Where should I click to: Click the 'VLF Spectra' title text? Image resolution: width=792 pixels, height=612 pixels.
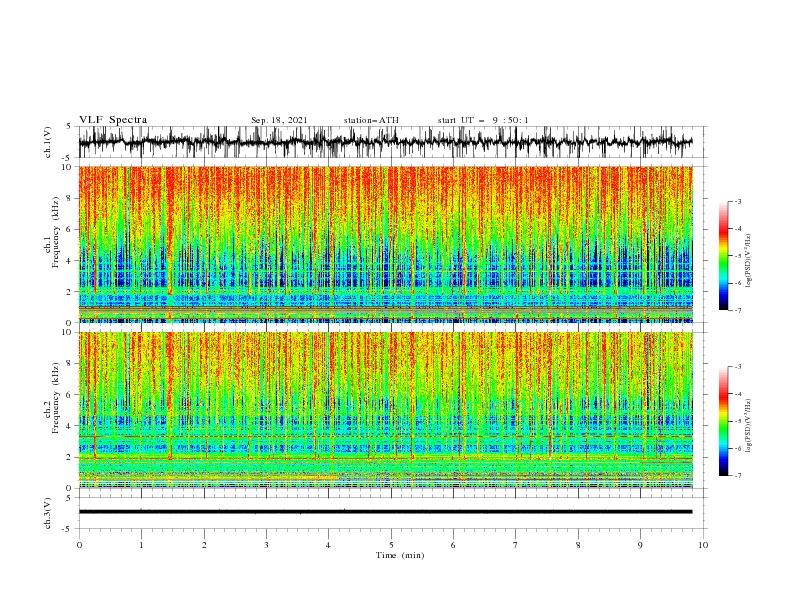(x=113, y=120)
